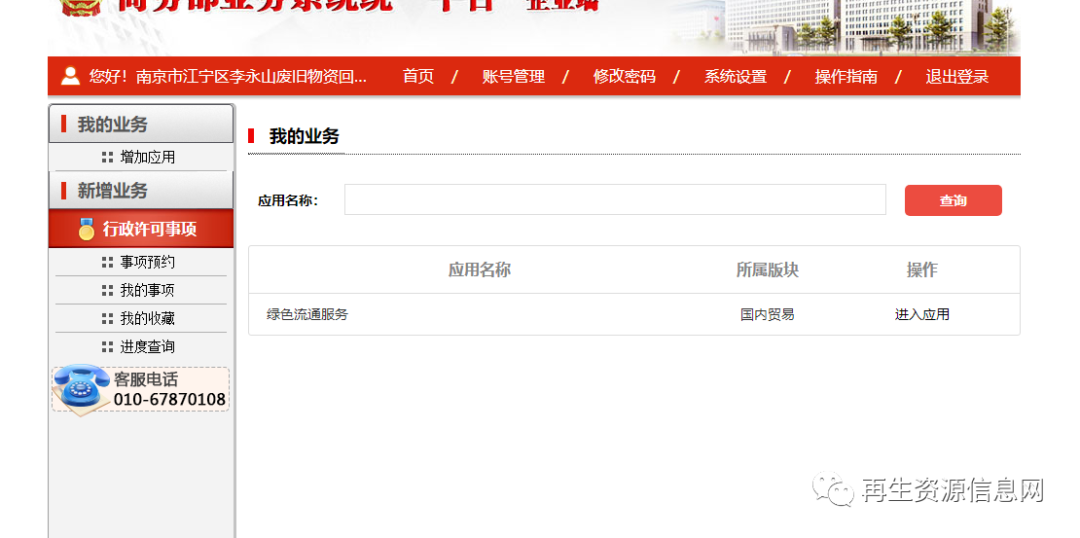Open 我的收藏 in the sidebar
1080x538 pixels.
pyautogui.click(x=147, y=319)
